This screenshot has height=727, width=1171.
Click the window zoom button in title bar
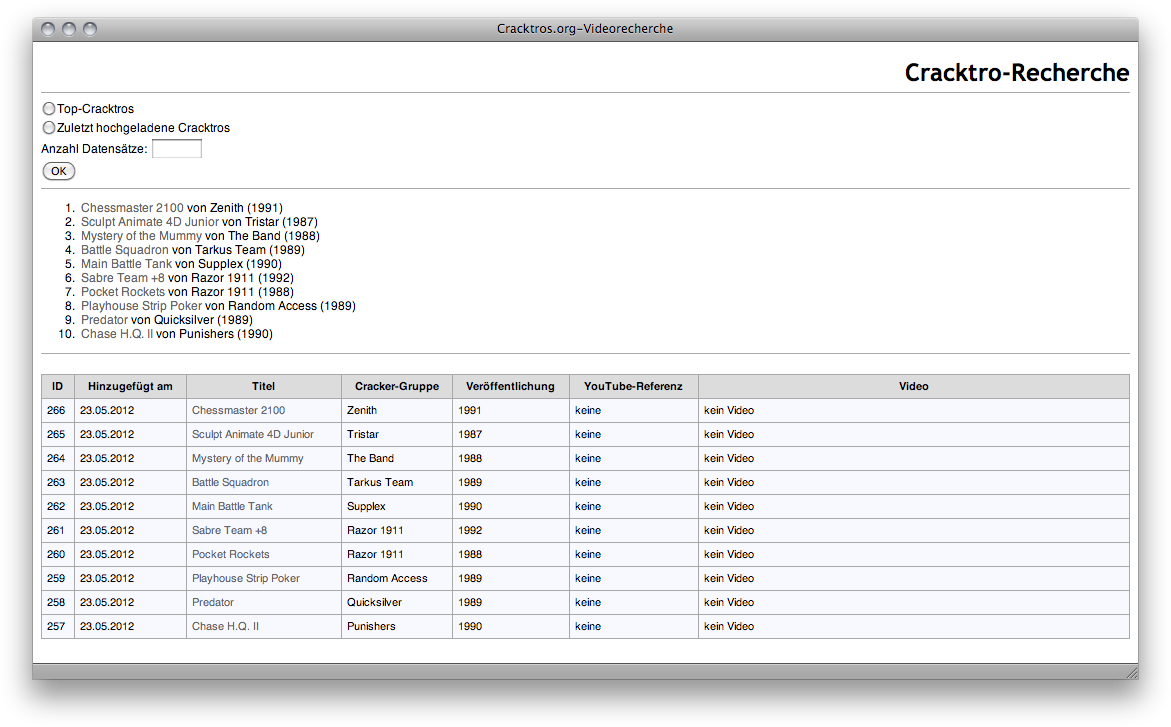click(x=90, y=29)
